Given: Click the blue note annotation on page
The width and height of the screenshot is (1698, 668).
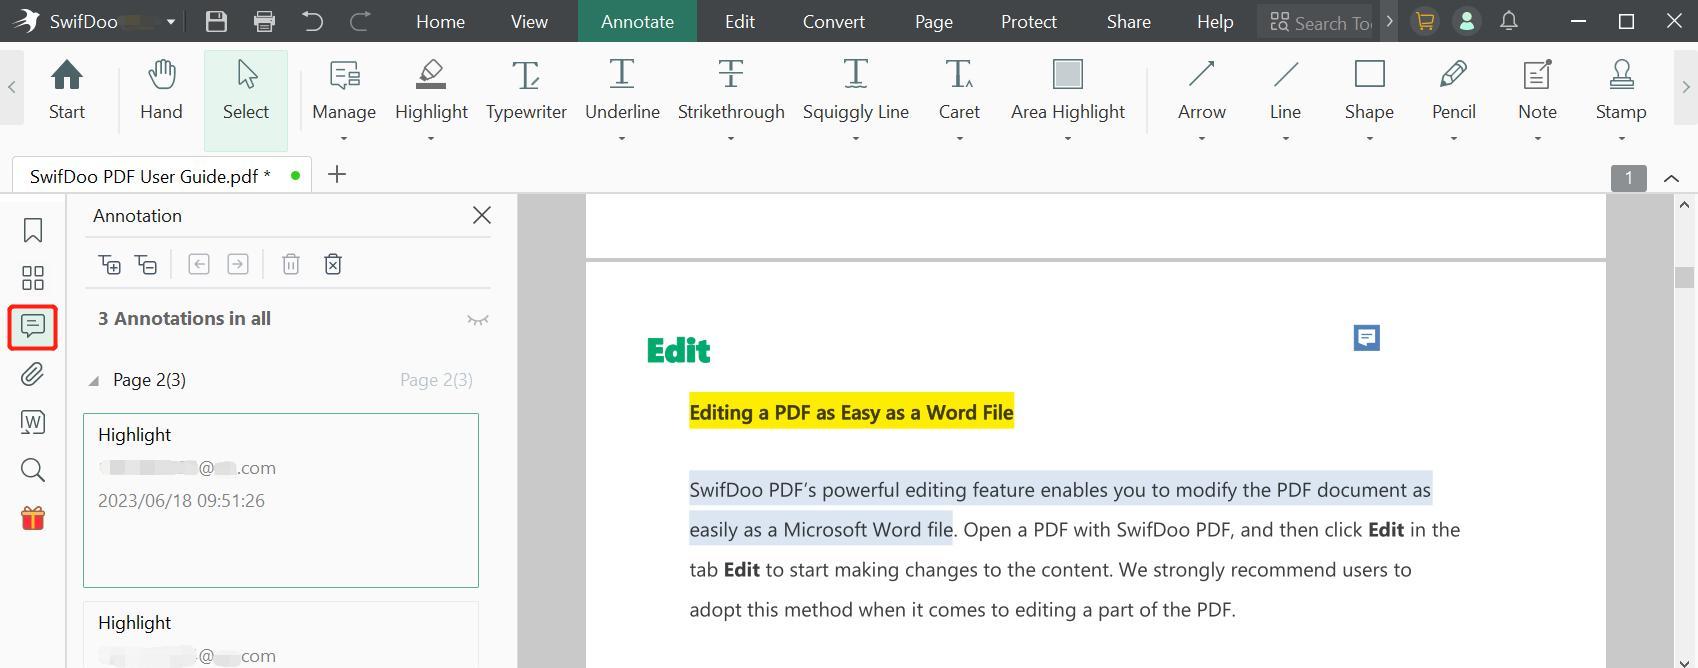Looking at the screenshot, I should pos(1367,338).
